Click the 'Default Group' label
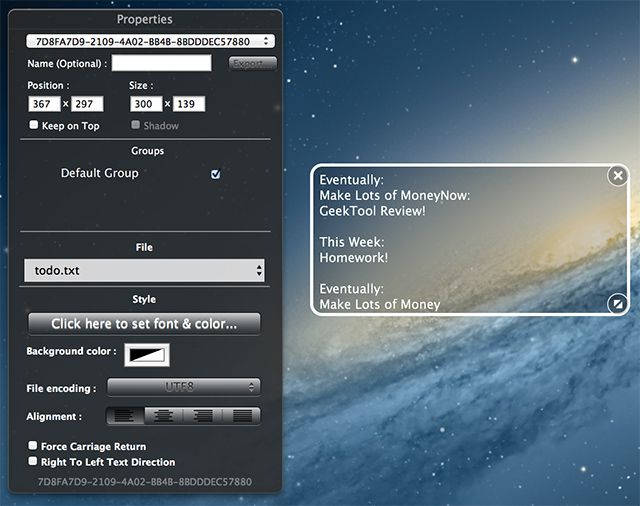The width and height of the screenshot is (640, 506). pyautogui.click(x=100, y=173)
